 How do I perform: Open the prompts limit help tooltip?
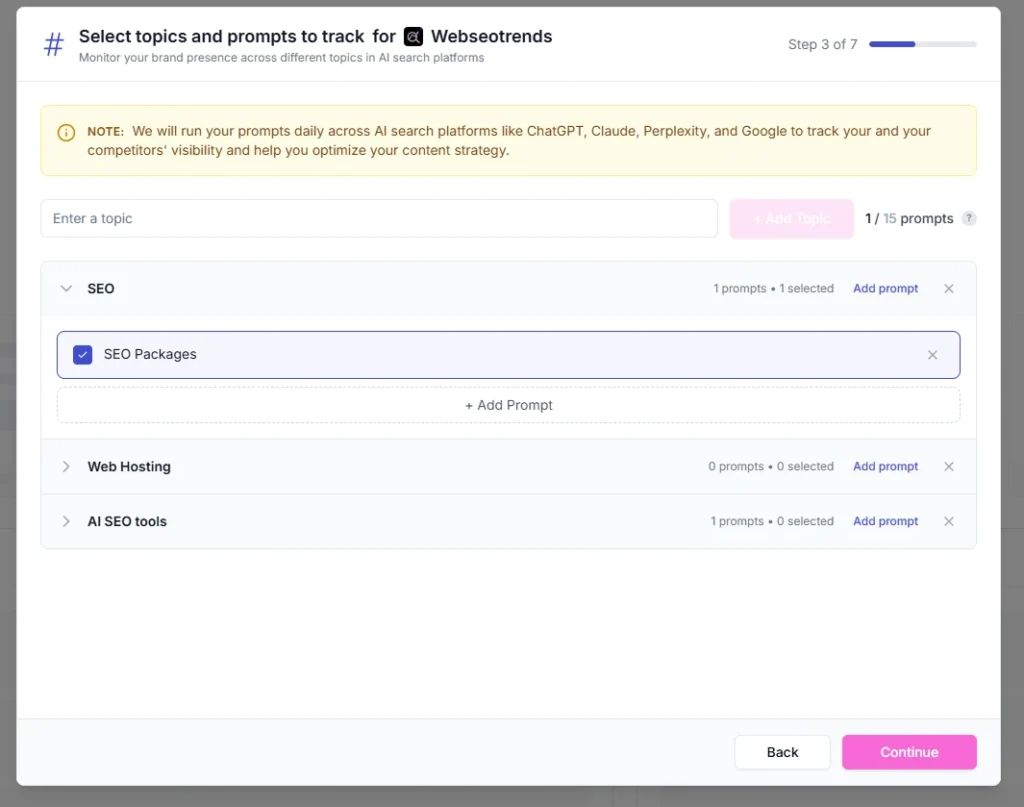(968, 218)
